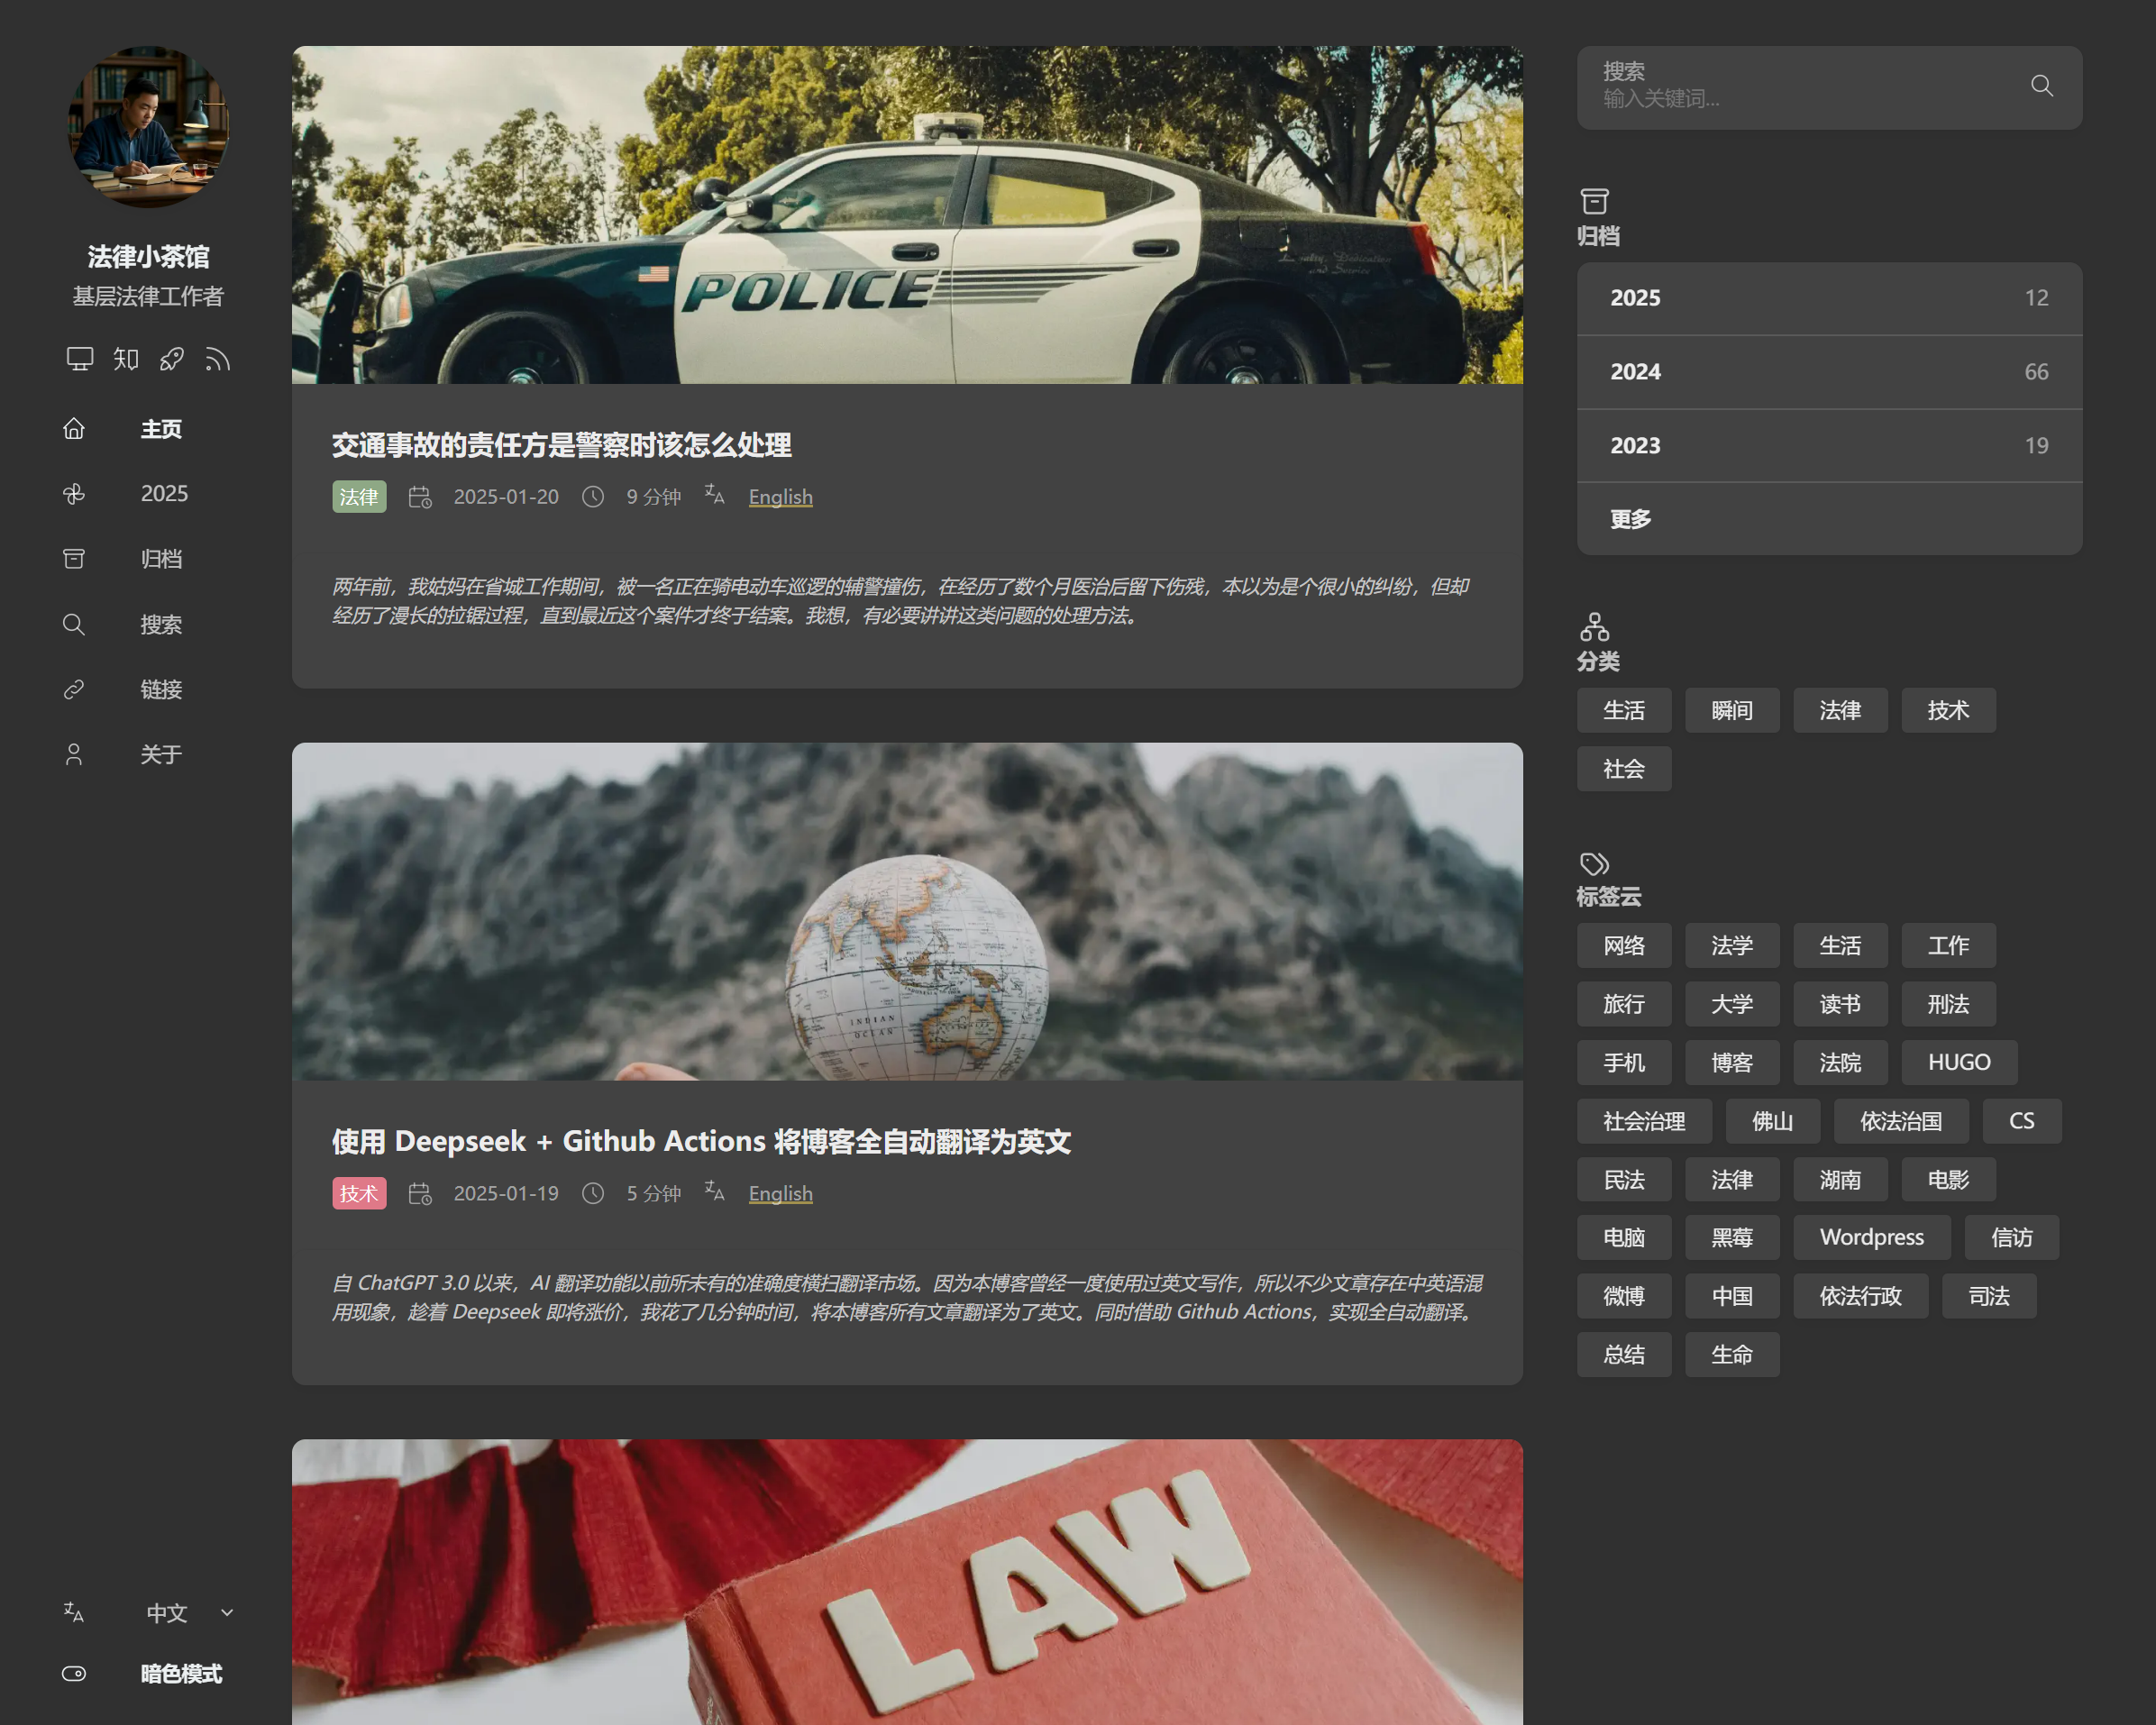Open the 2024 archive row with 66 posts

pos(1829,372)
